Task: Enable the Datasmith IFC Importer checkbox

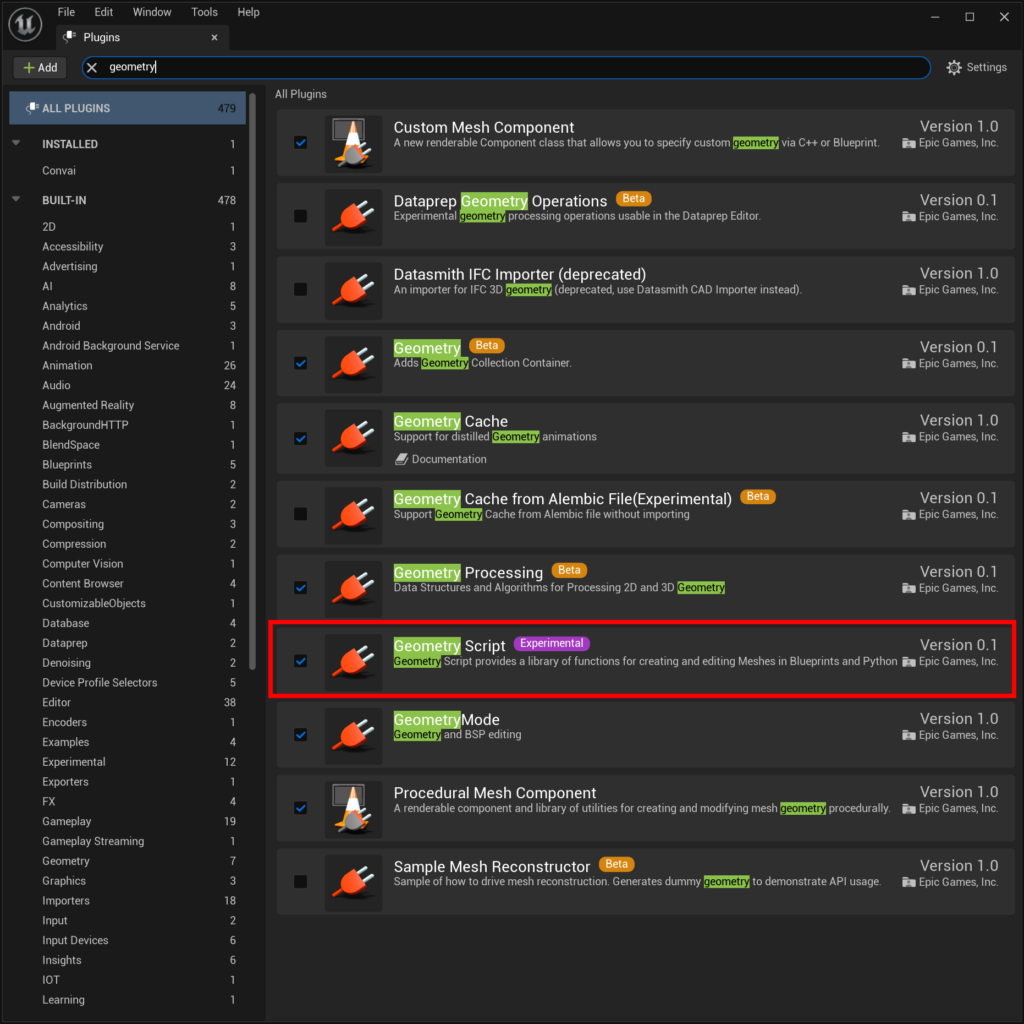Action: [300, 289]
